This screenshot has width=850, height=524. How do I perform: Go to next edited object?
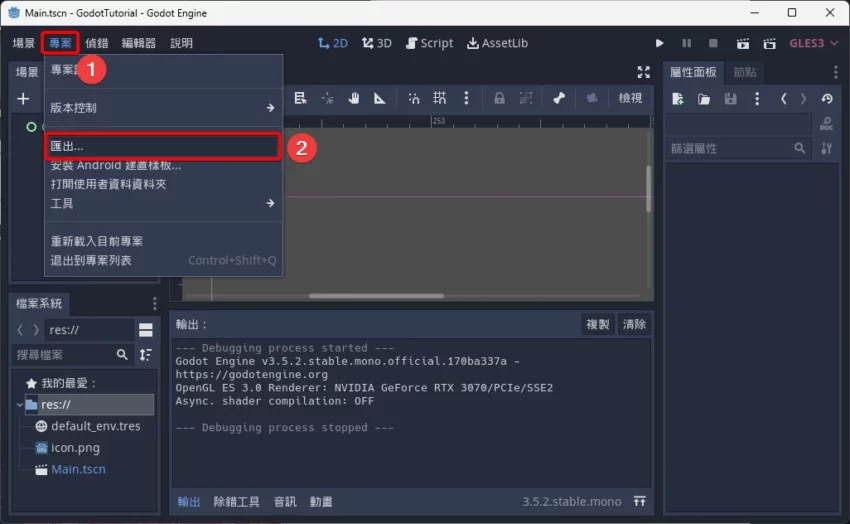[x=803, y=99]
